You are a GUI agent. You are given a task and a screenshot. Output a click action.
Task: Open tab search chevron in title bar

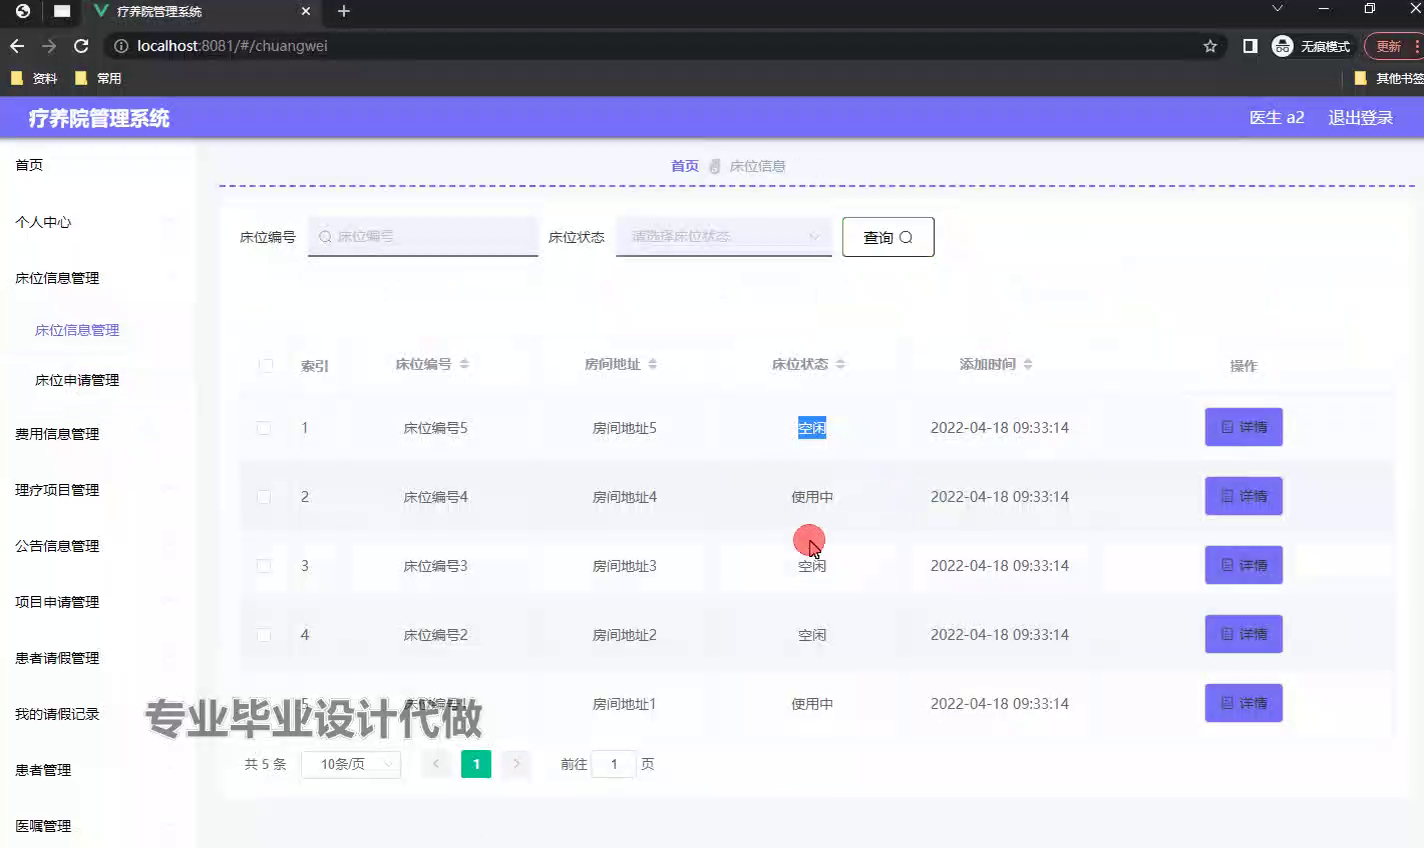pos(1277,9)
